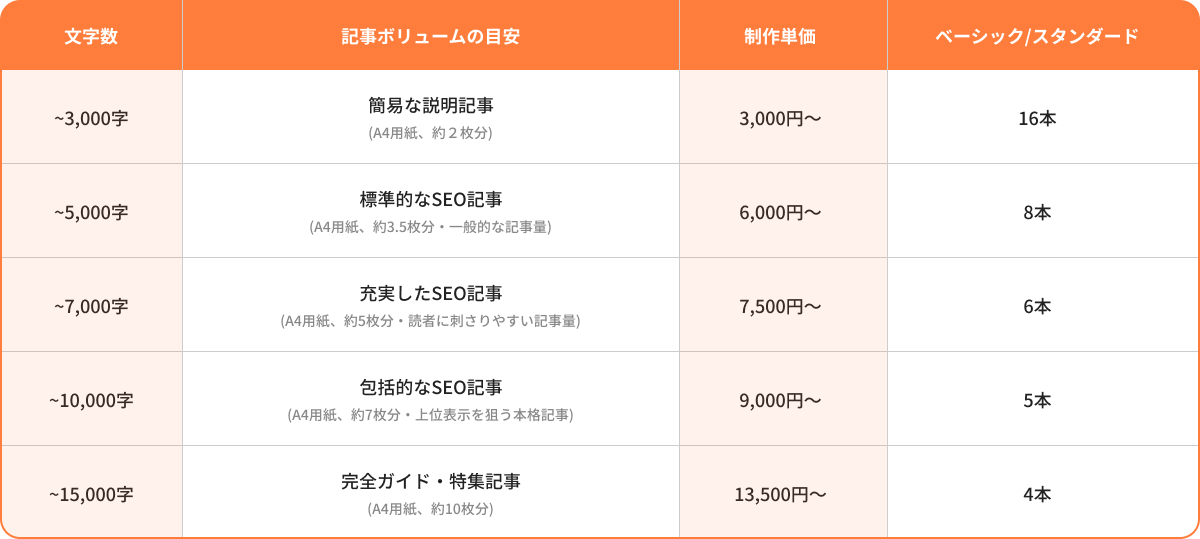Click the 簡易な説明記事 title text
Viewport: 1200px width, 539px height.
(x=430, y=105)
